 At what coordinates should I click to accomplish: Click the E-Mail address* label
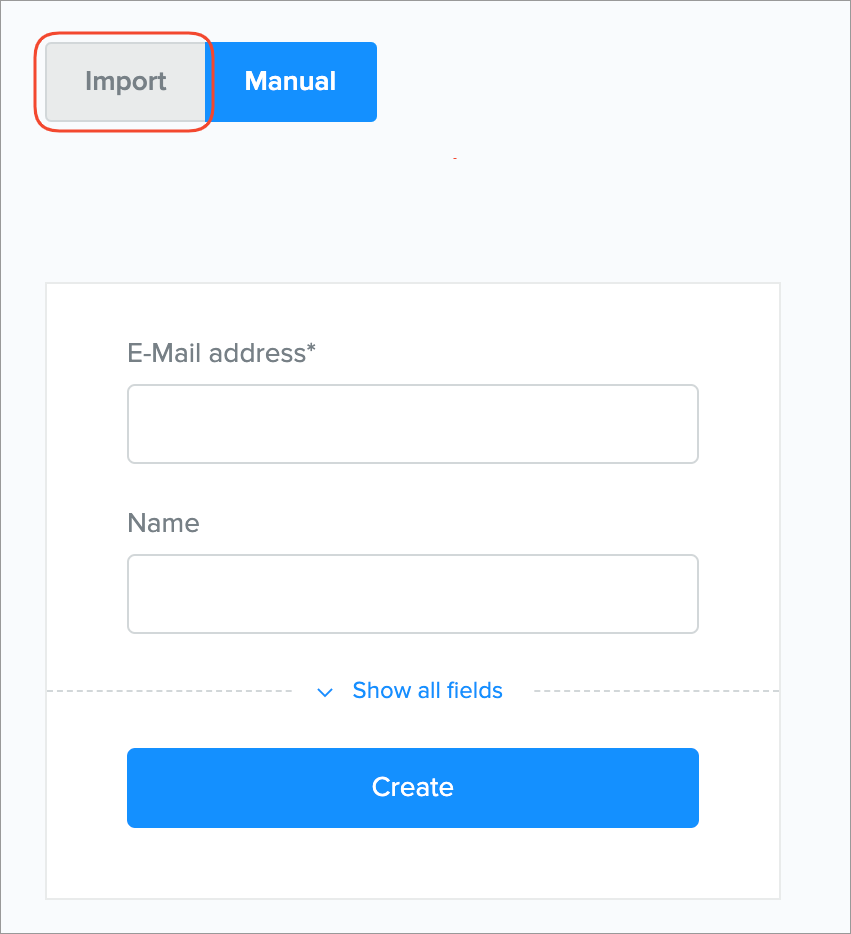coord(221,353)
